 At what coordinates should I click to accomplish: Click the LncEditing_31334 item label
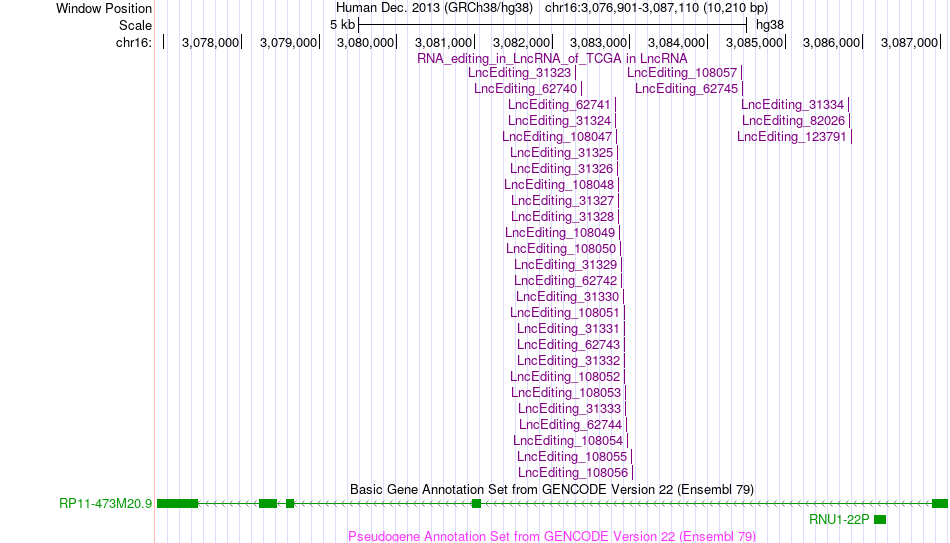tap(792, 105)
